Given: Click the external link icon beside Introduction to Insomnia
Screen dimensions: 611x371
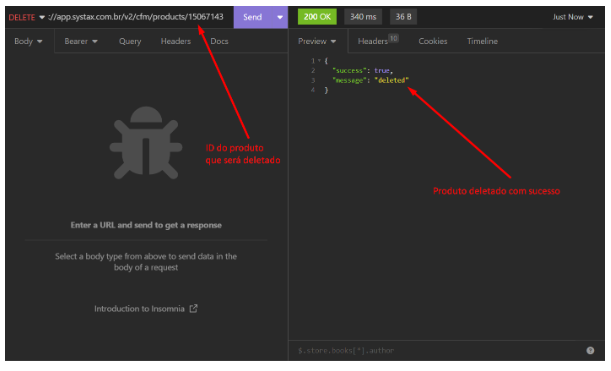Looking at the screenshot, I should coord(193,308).
